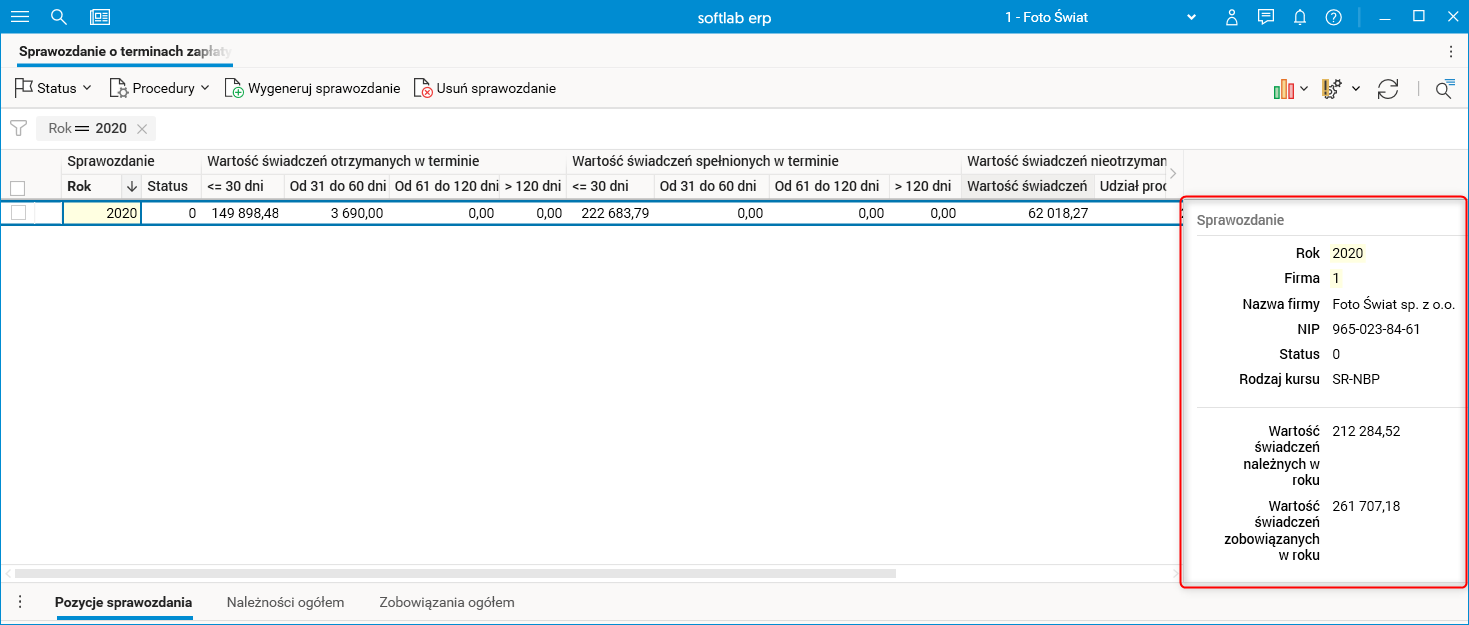Image resolution: width=1469 pixels, height=625 pixels.
Task: Expand the company selector dropdown arrow
Action: (x=1191, y=17)
